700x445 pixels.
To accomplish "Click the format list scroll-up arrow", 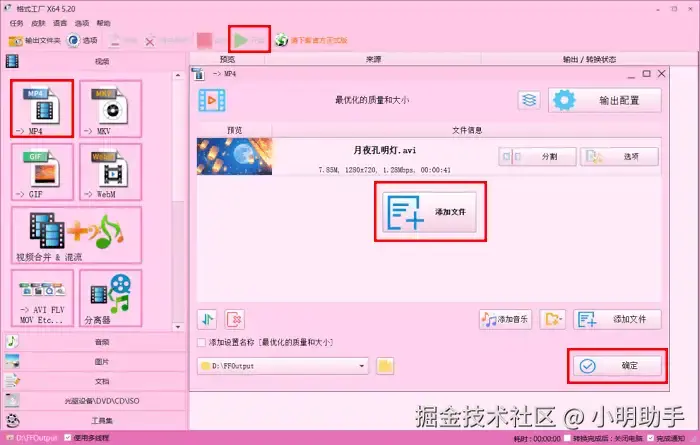I will [178, 75].
